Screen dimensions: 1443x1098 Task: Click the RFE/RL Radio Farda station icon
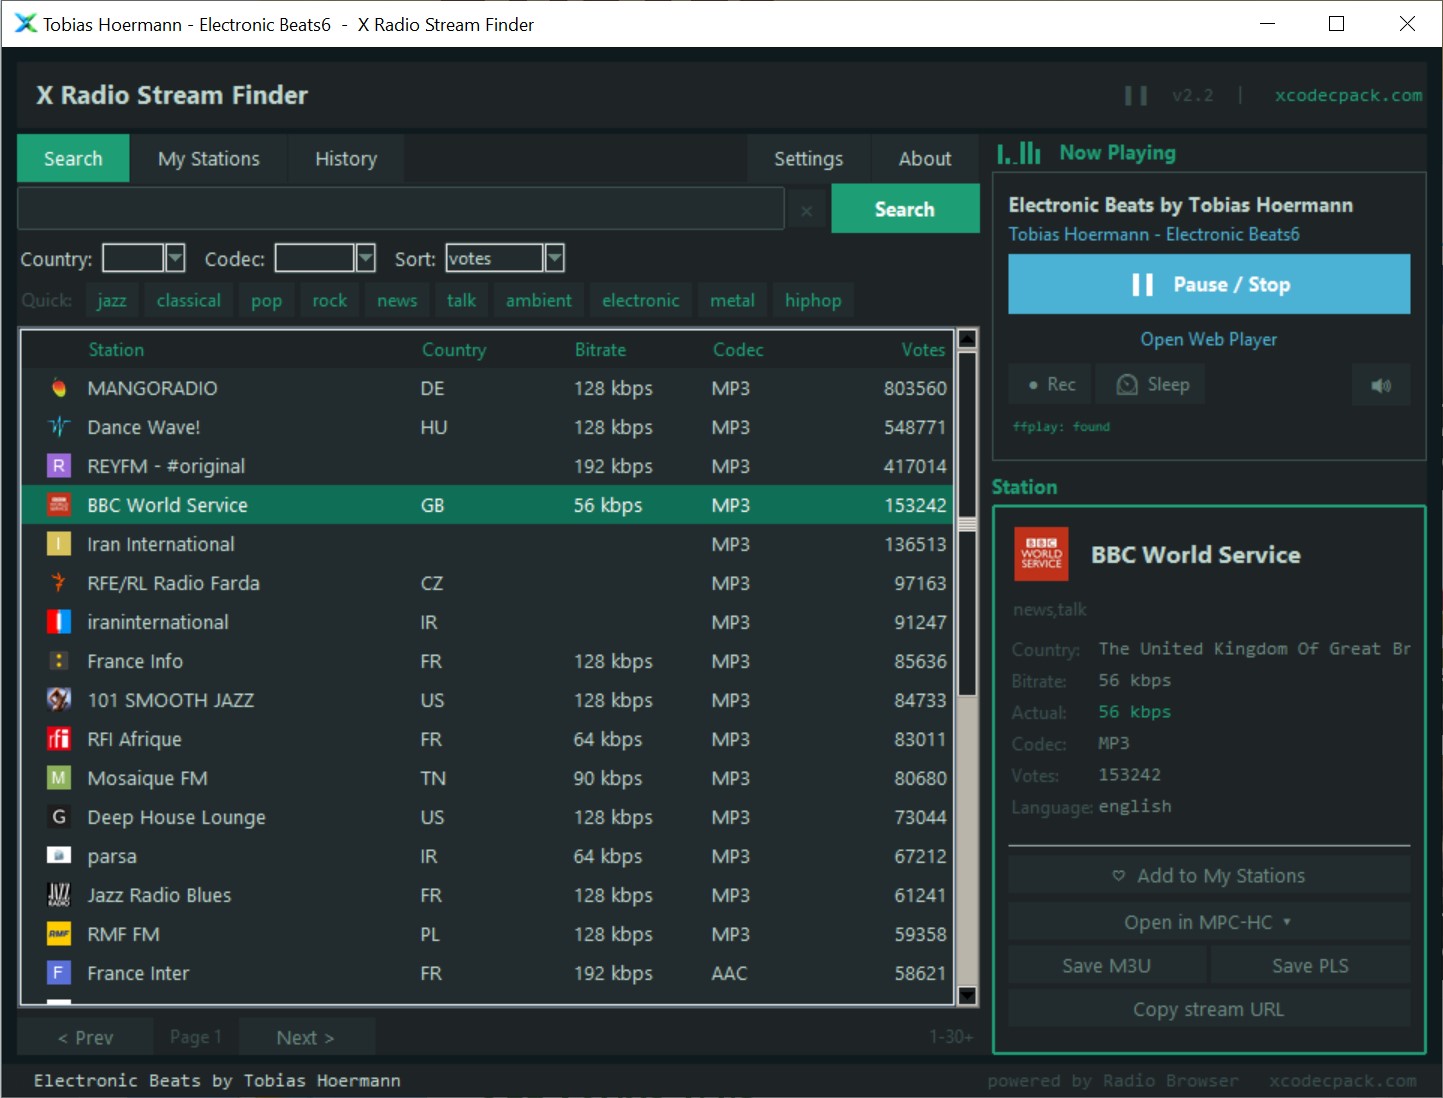pyautogui.click(x=59, y=583)
